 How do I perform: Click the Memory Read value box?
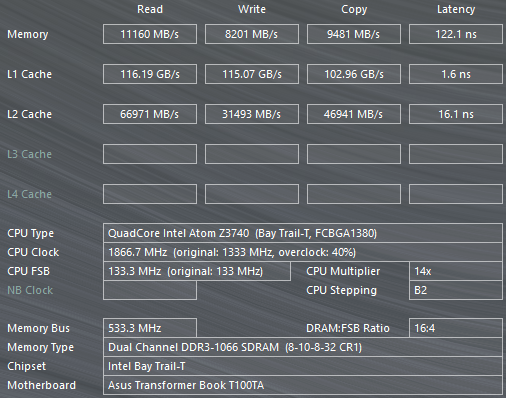coord(150,34)
